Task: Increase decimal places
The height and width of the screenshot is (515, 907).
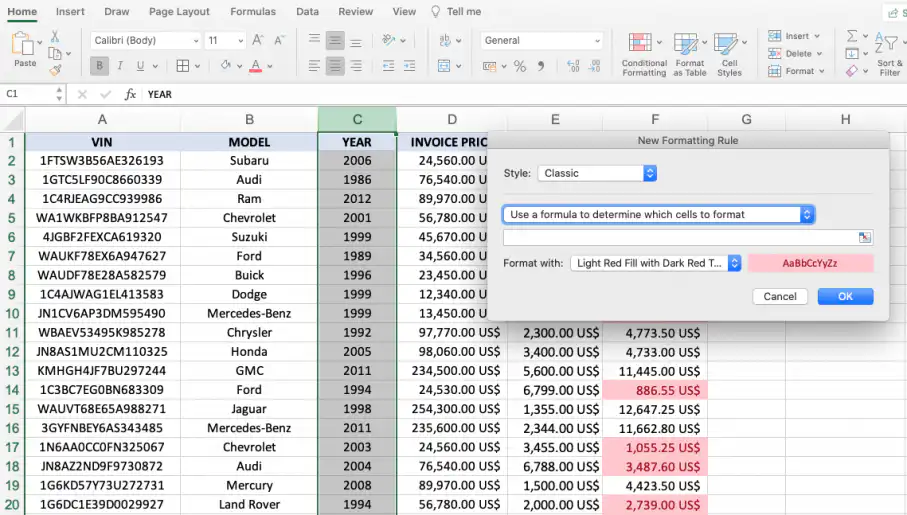Action: 573,66
